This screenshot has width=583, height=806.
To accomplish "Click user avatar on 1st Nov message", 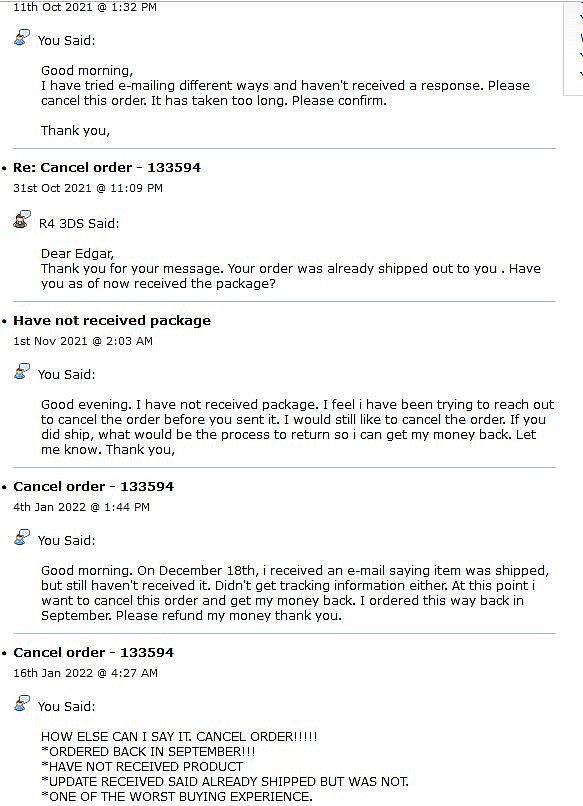I will click(x=22, y=372).
